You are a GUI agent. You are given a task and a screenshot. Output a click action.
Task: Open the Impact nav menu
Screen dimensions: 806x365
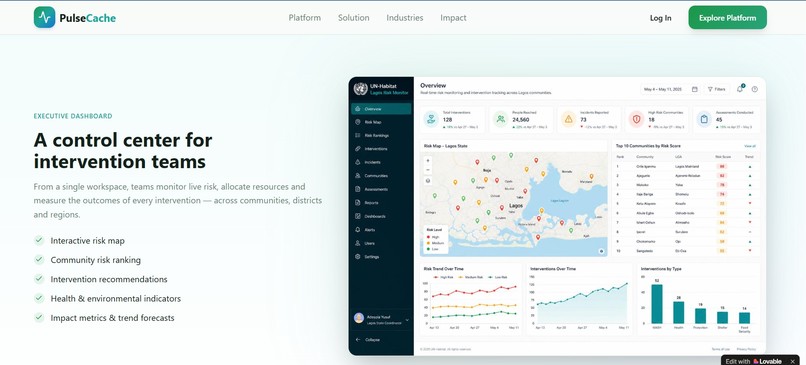coord(453,17)
